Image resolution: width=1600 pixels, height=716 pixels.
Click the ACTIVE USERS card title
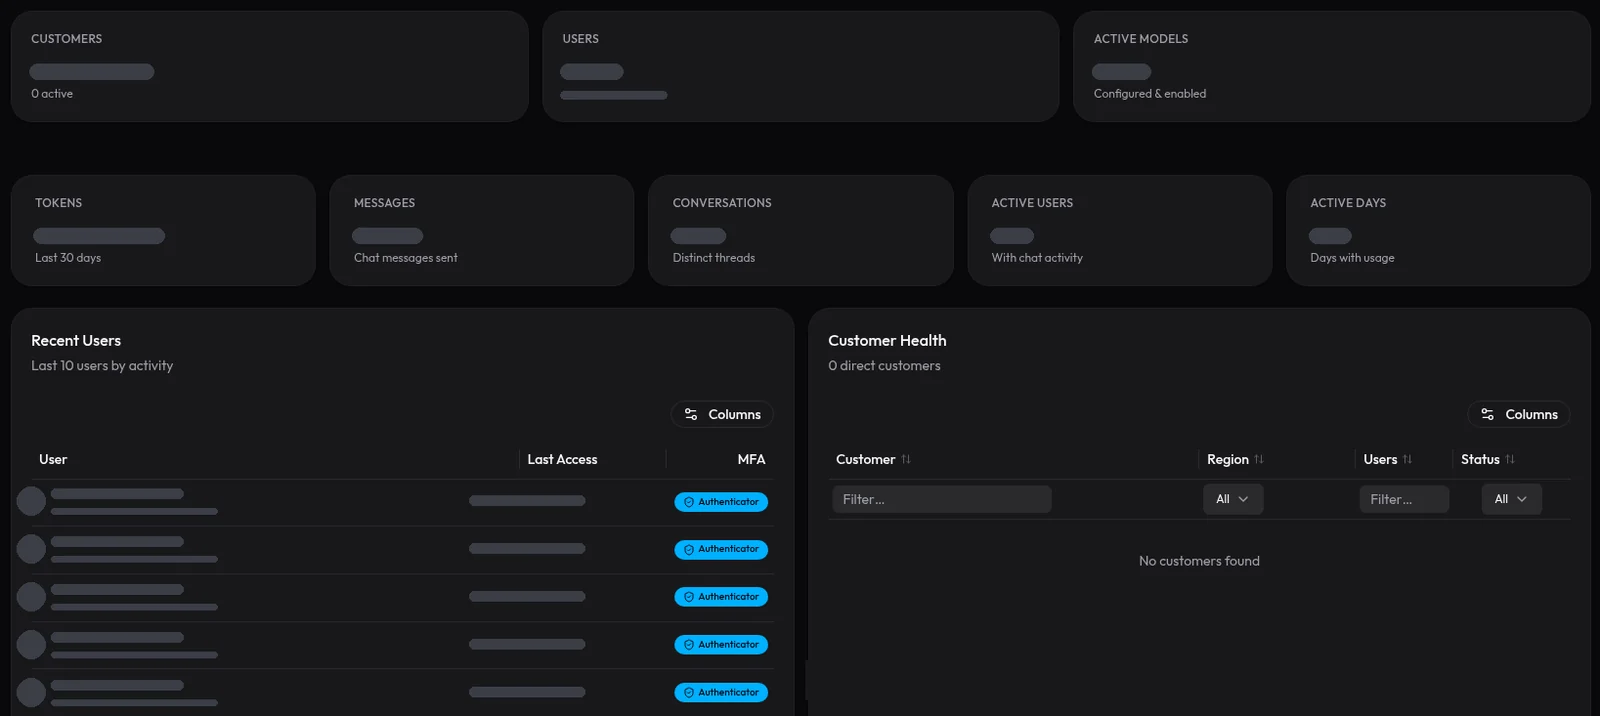click(x=1032, y=203)
